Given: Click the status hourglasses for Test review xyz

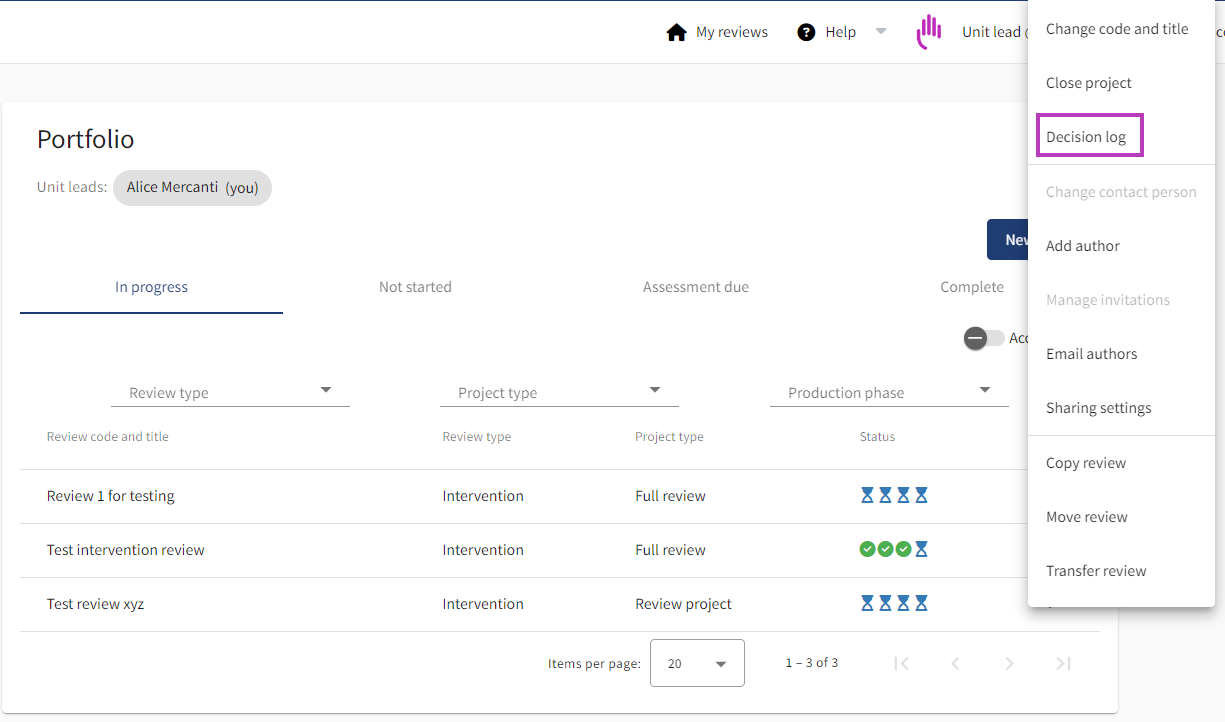Looking at the screenshot, I should [x=894, y=603].
